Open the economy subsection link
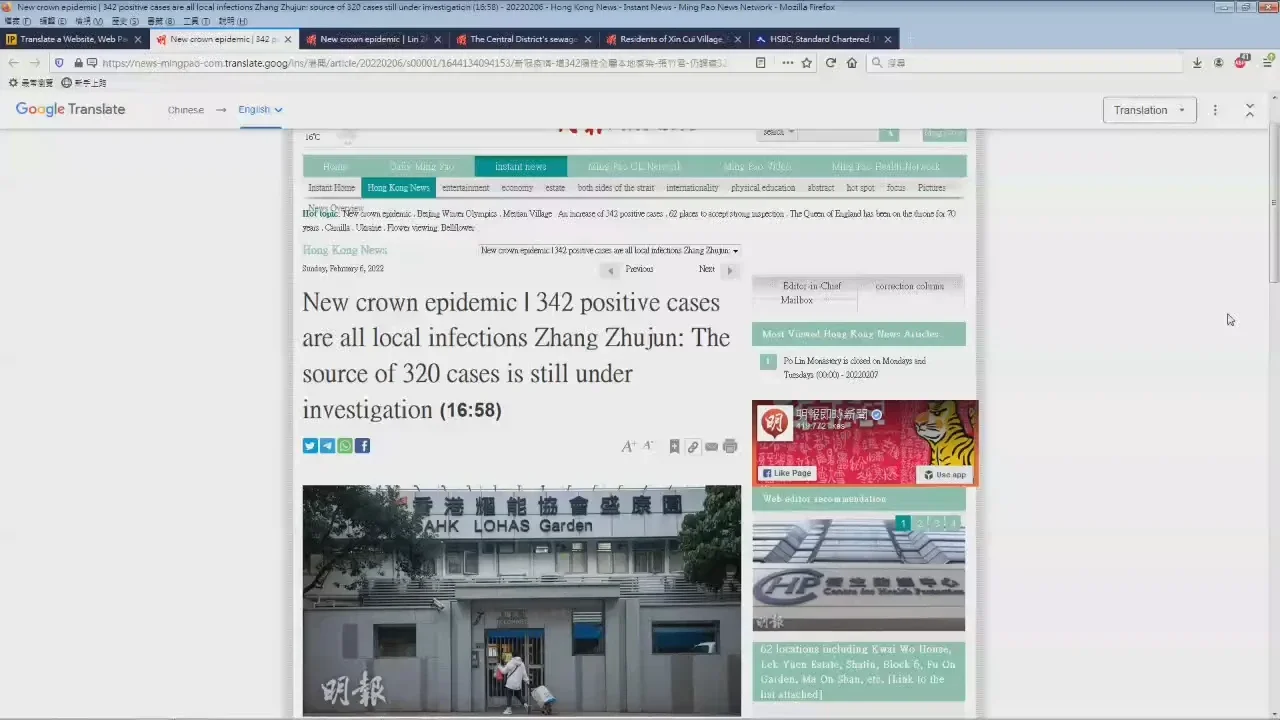The height and width of the screenshot is (720, 1280). click(518, 188)
